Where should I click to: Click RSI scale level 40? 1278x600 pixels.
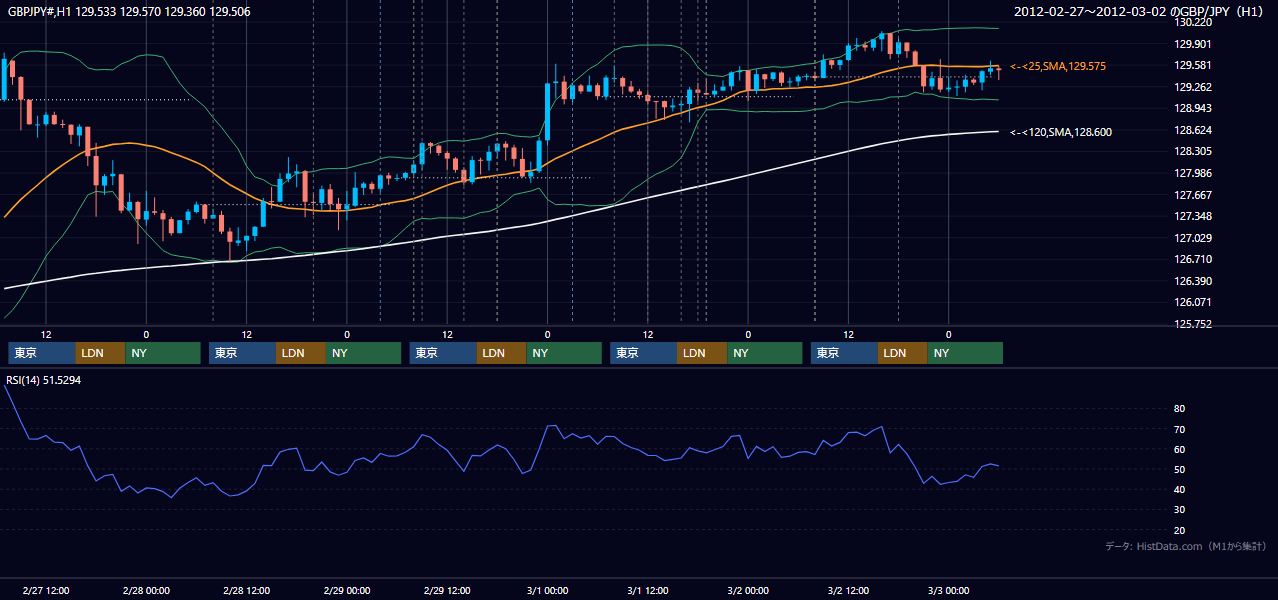click(1180, 490)
